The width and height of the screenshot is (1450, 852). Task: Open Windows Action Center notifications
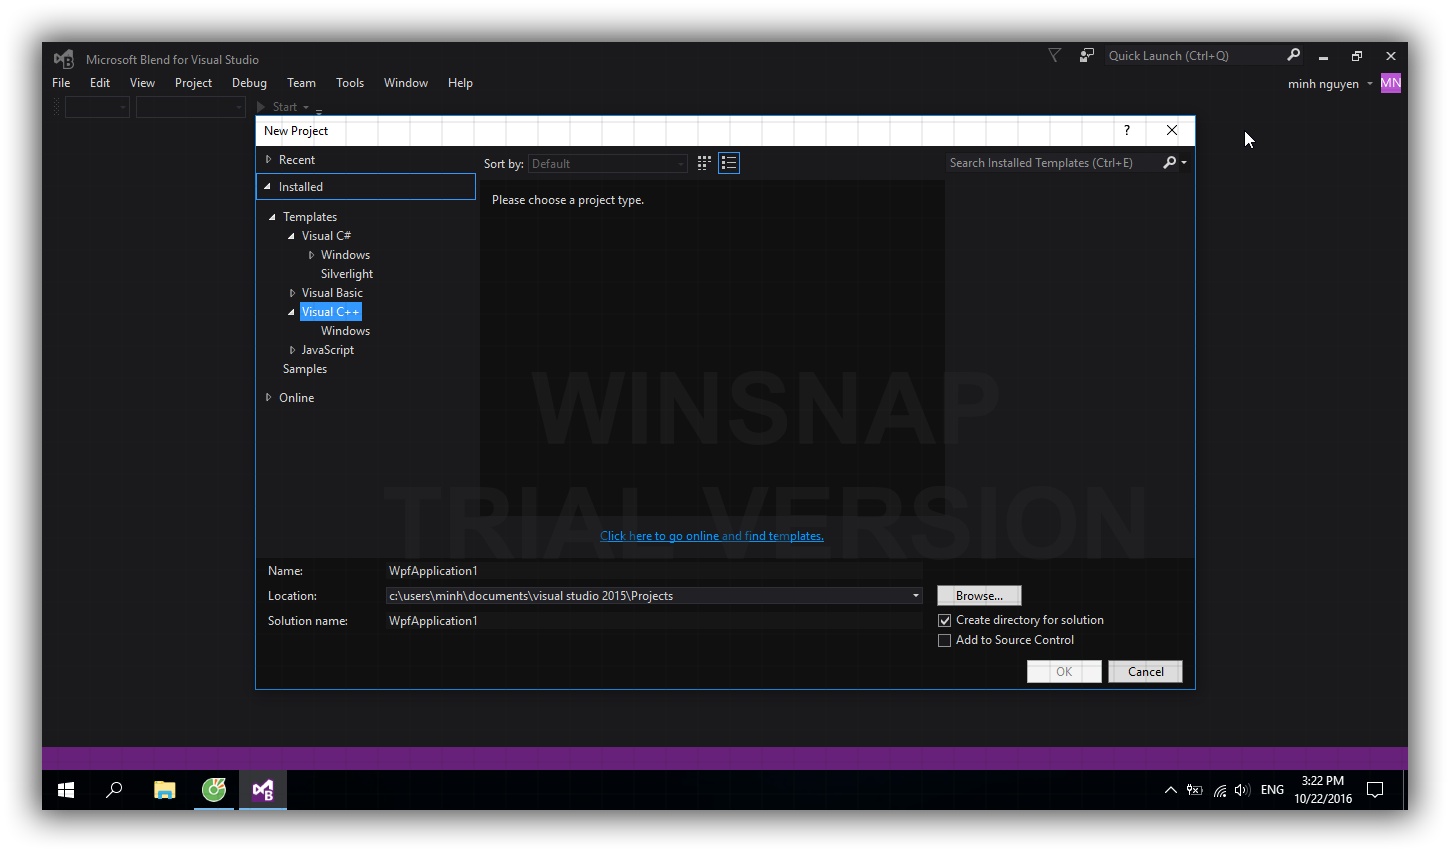pos(1375,790)
